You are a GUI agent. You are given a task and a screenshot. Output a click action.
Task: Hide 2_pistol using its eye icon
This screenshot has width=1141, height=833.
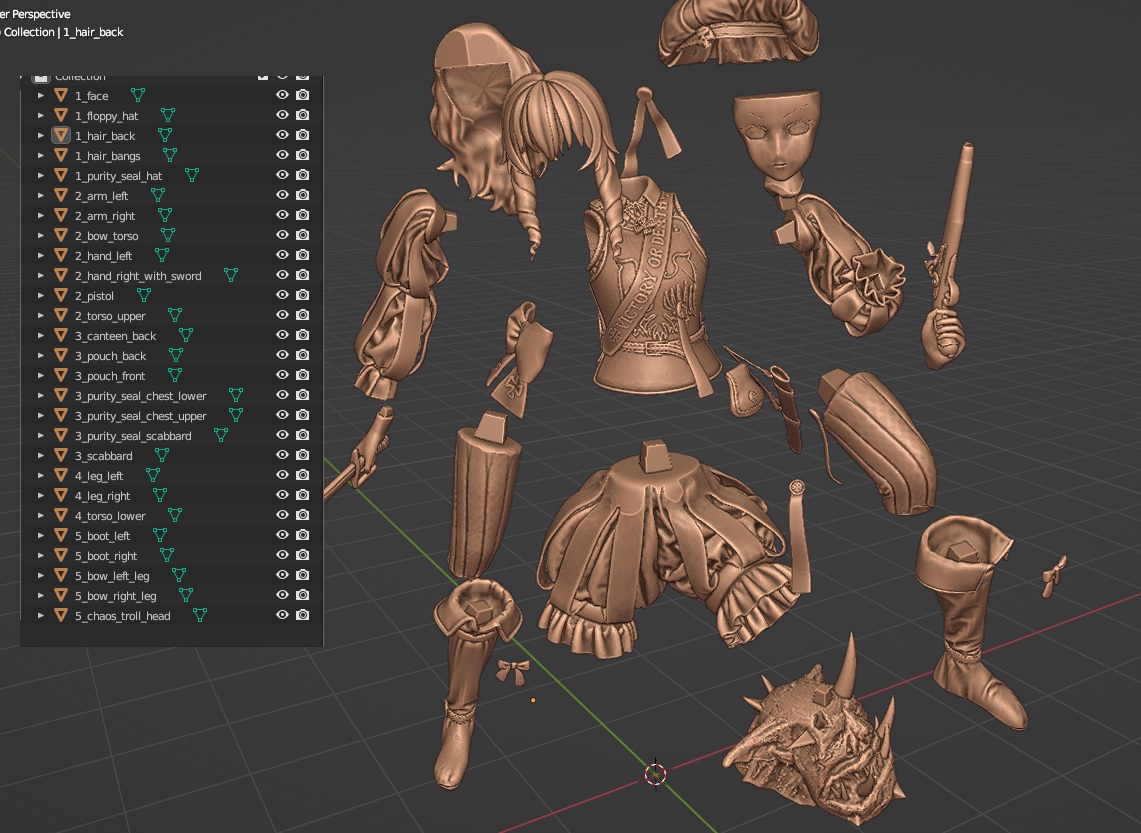[282, 295]
